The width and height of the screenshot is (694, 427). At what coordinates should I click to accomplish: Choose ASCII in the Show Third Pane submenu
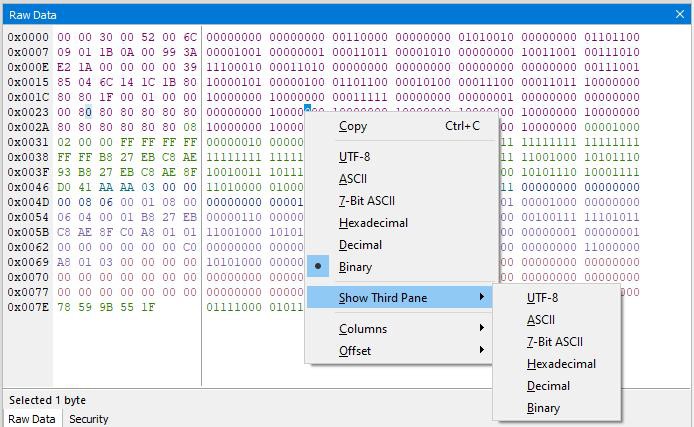(x=557, y=320)
